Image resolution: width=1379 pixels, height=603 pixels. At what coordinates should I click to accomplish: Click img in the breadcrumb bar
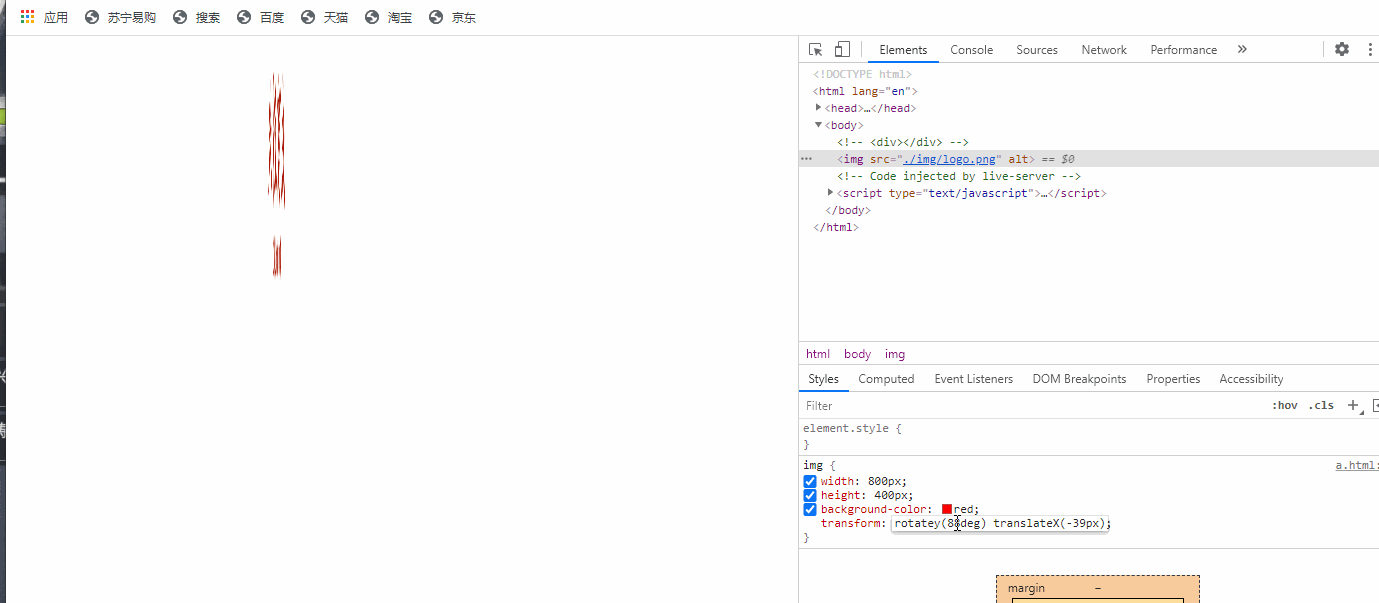(895, 354)
